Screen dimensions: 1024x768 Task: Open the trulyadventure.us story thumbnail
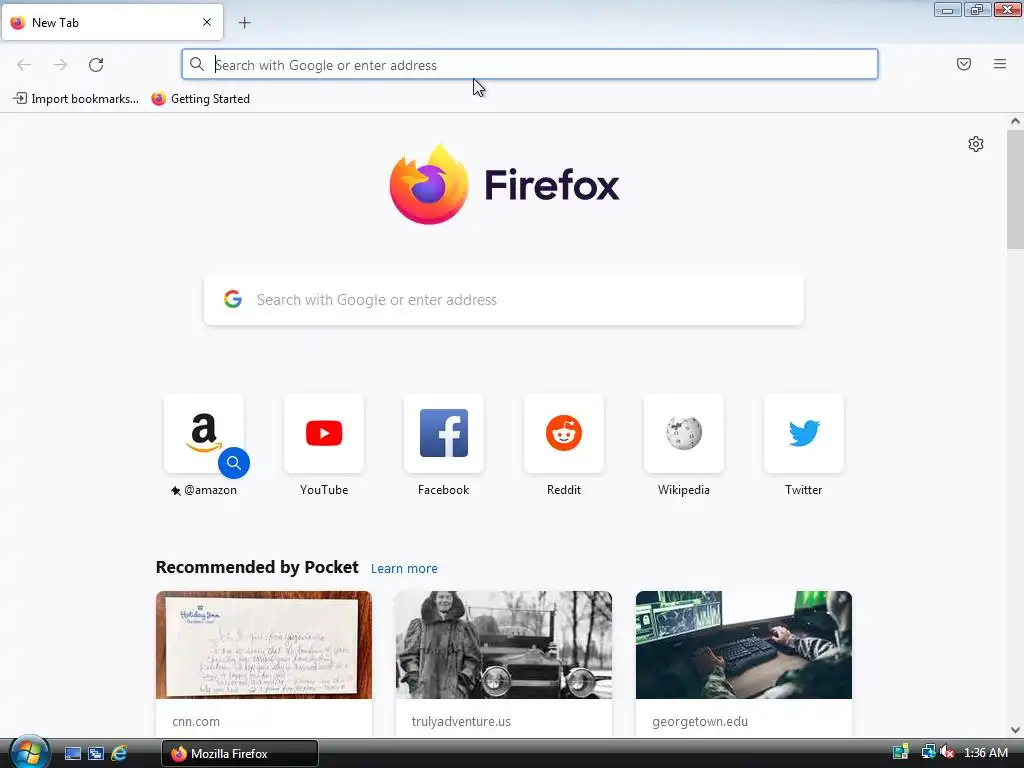(504, 645)
